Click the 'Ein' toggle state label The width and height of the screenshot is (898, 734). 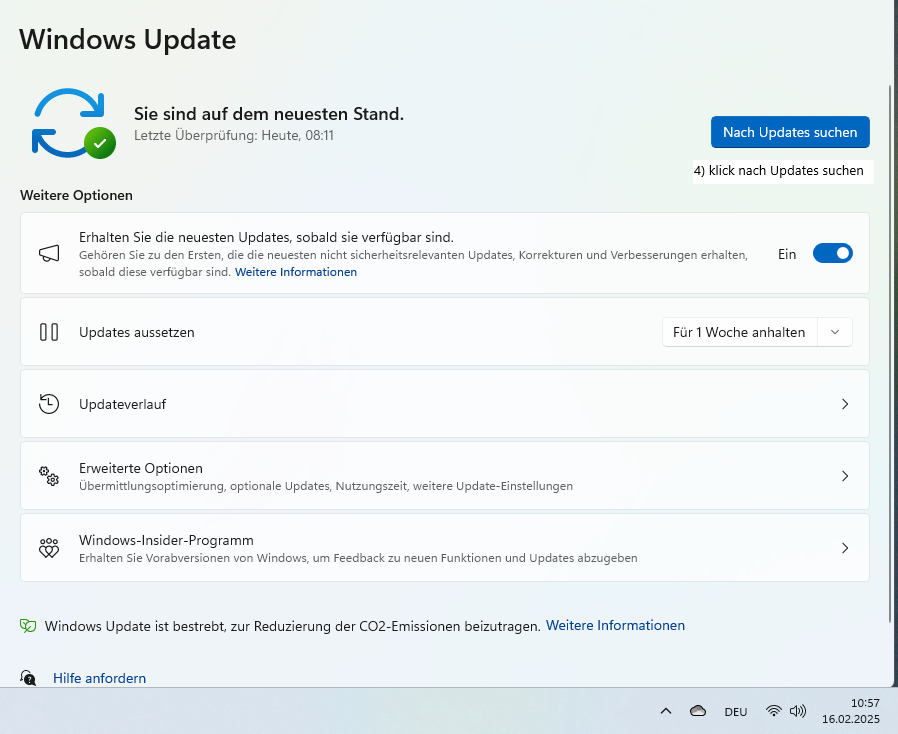[787, 254]
